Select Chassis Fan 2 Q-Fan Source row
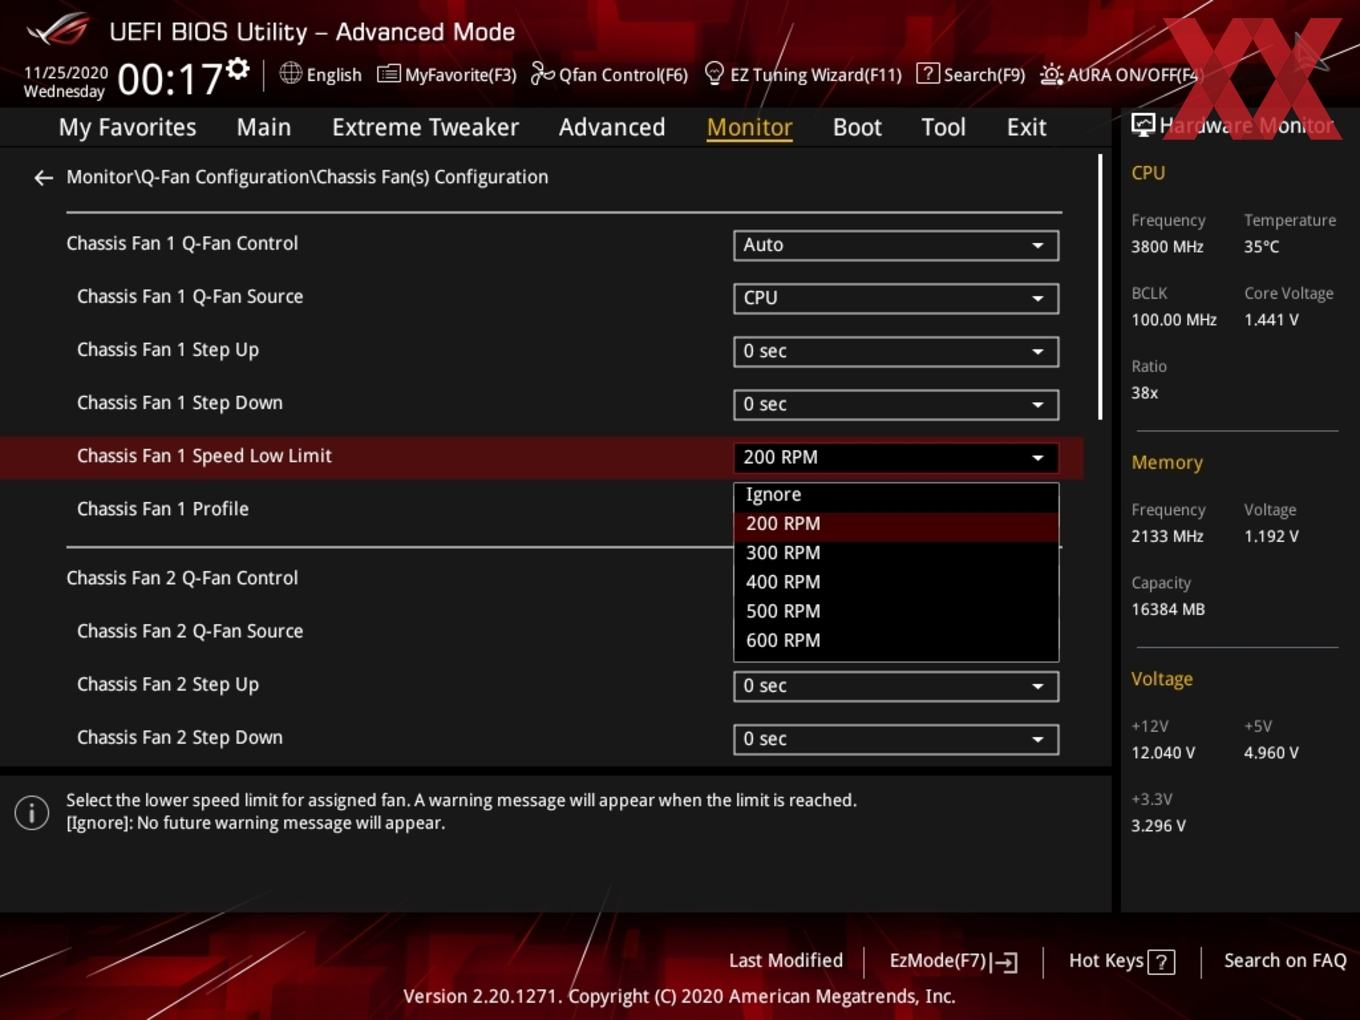The height and width of the screenshot is (1020, 1360). point(541,631)
